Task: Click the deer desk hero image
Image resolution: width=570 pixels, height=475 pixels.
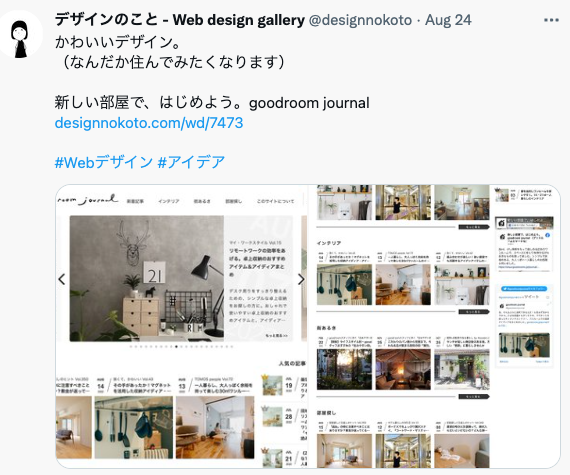Action: 147,278
